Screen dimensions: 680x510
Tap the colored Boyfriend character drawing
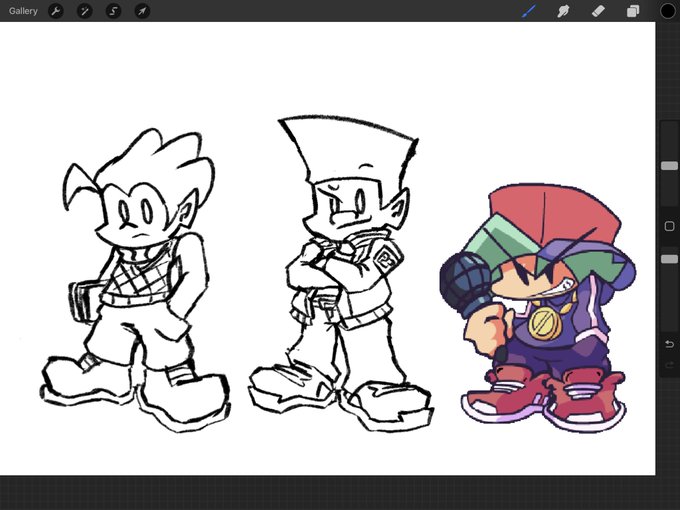click(538, 308)
